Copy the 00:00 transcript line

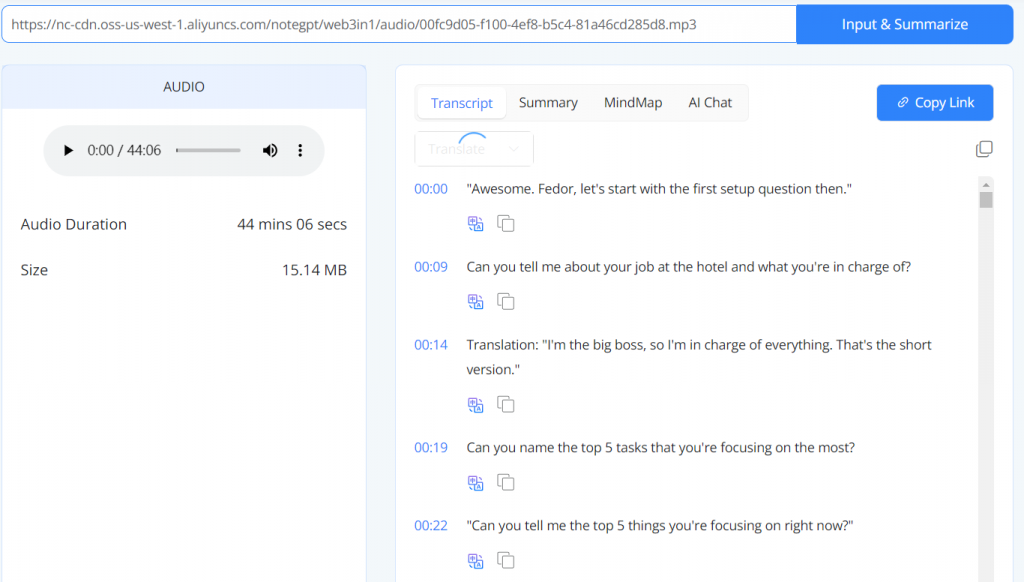(x=506, y=224)
